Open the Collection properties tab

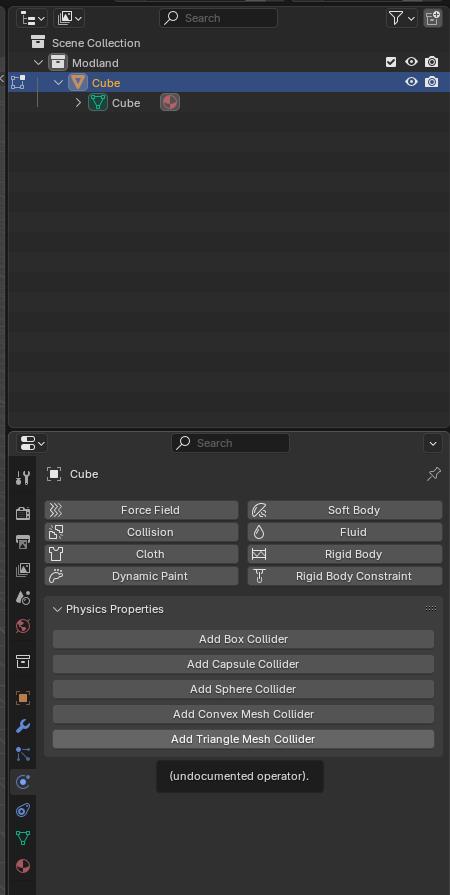point(23,662)
